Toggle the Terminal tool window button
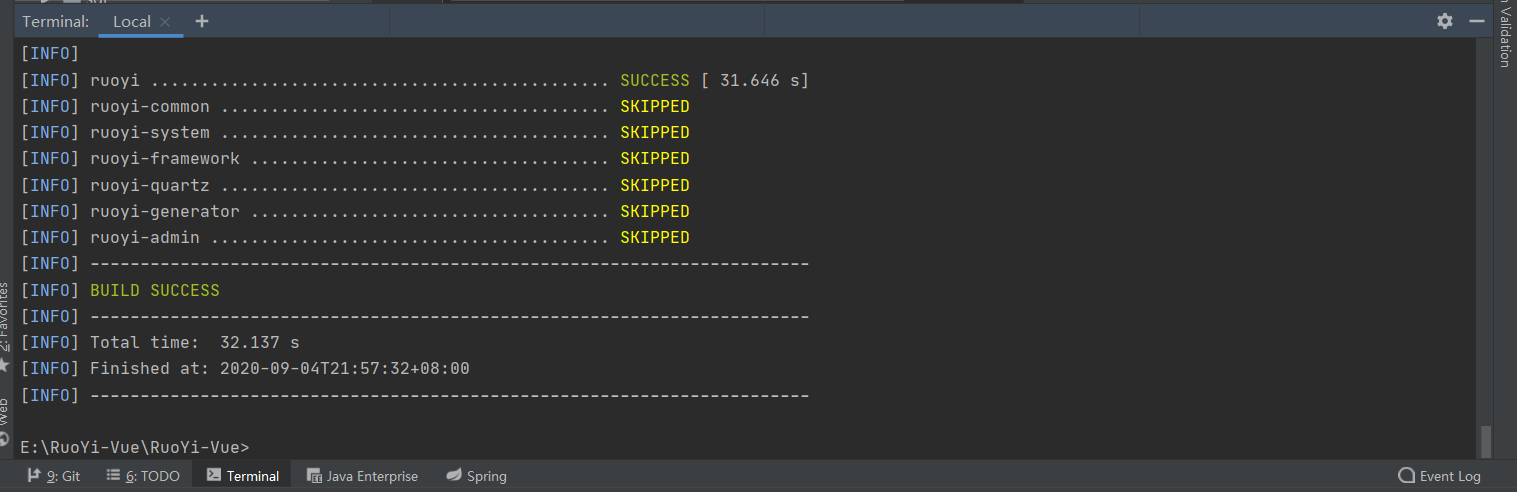This screenshot has height=492, width=1517. (x=243, y=476)
